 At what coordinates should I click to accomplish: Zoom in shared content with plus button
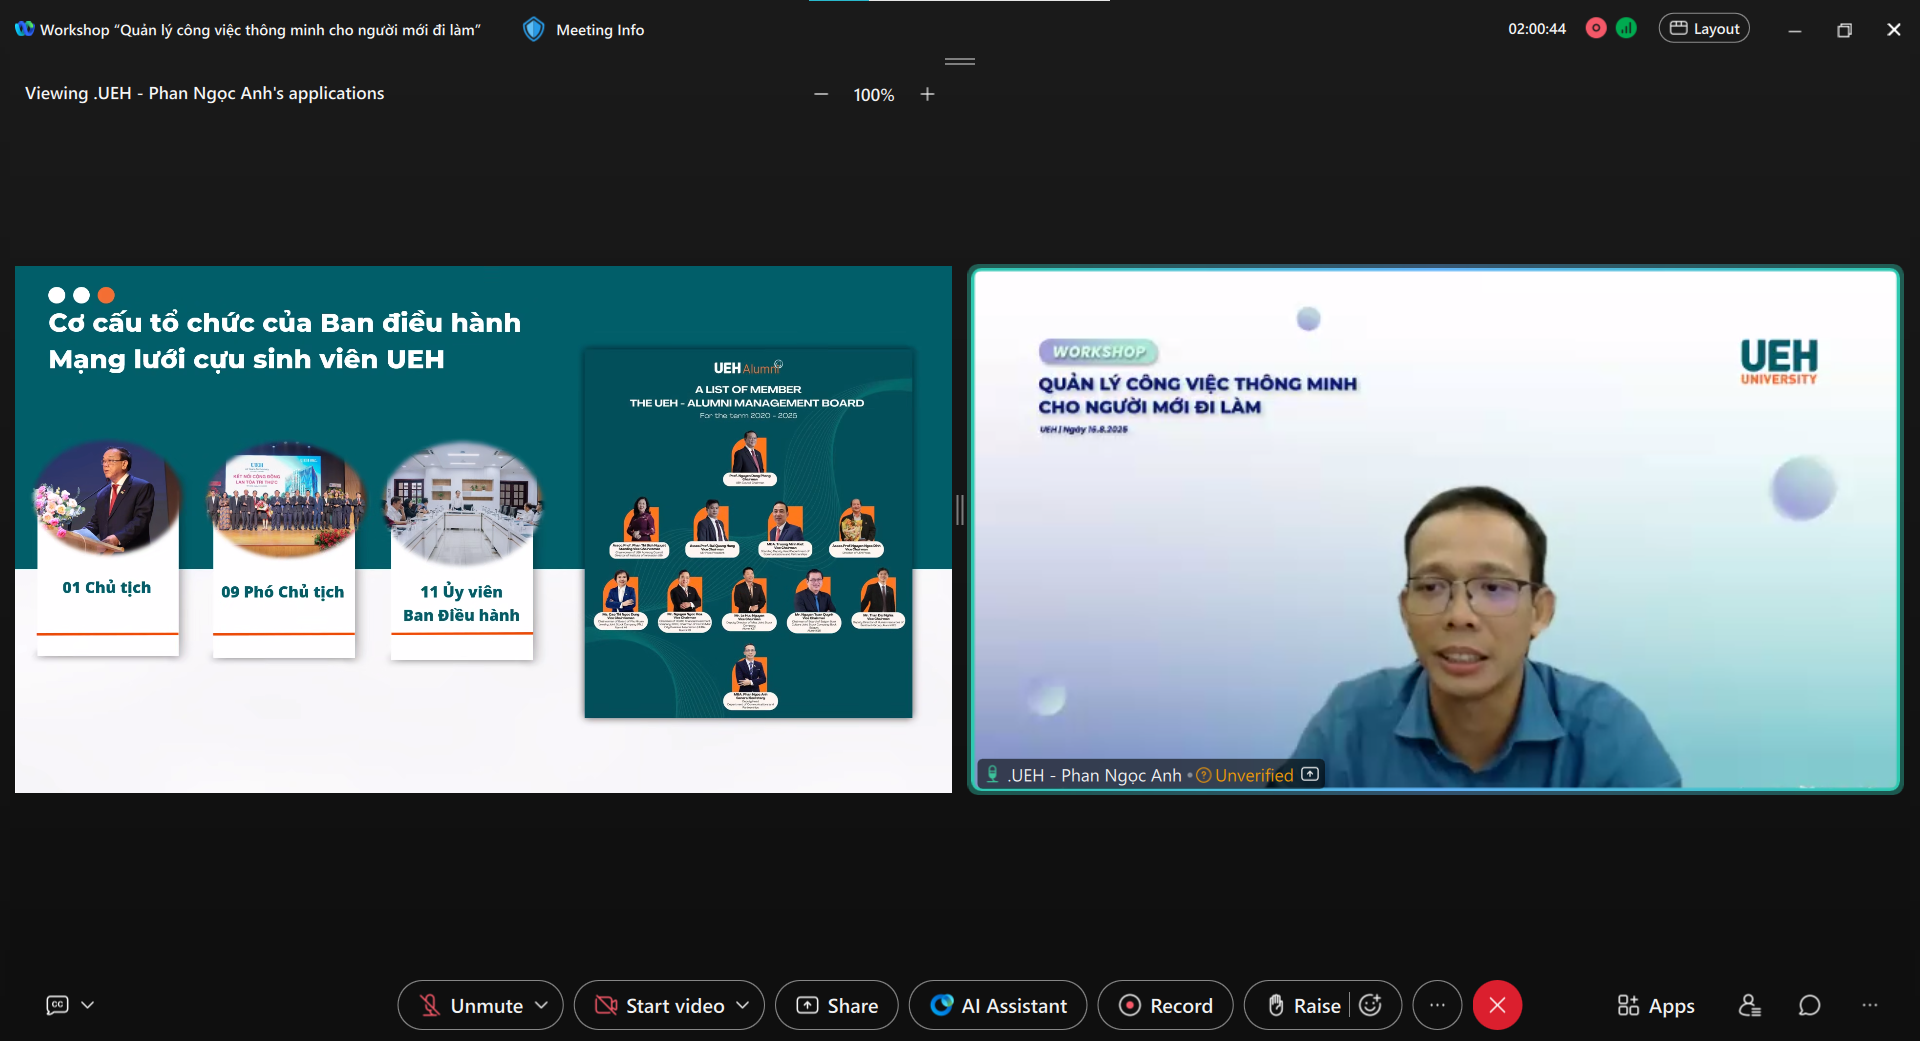pos(927,94)
